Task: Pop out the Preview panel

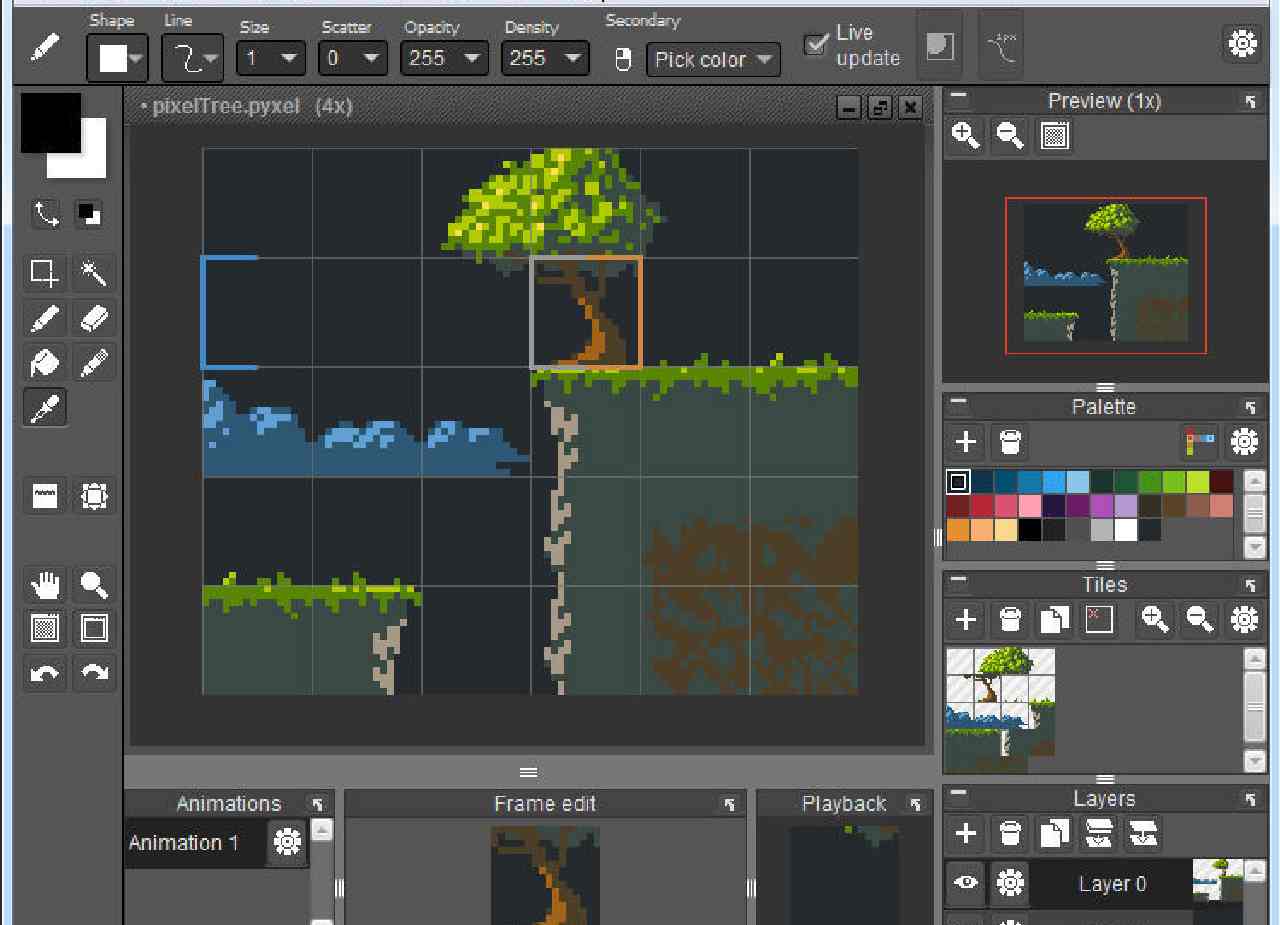Action: pos(1250,101)
